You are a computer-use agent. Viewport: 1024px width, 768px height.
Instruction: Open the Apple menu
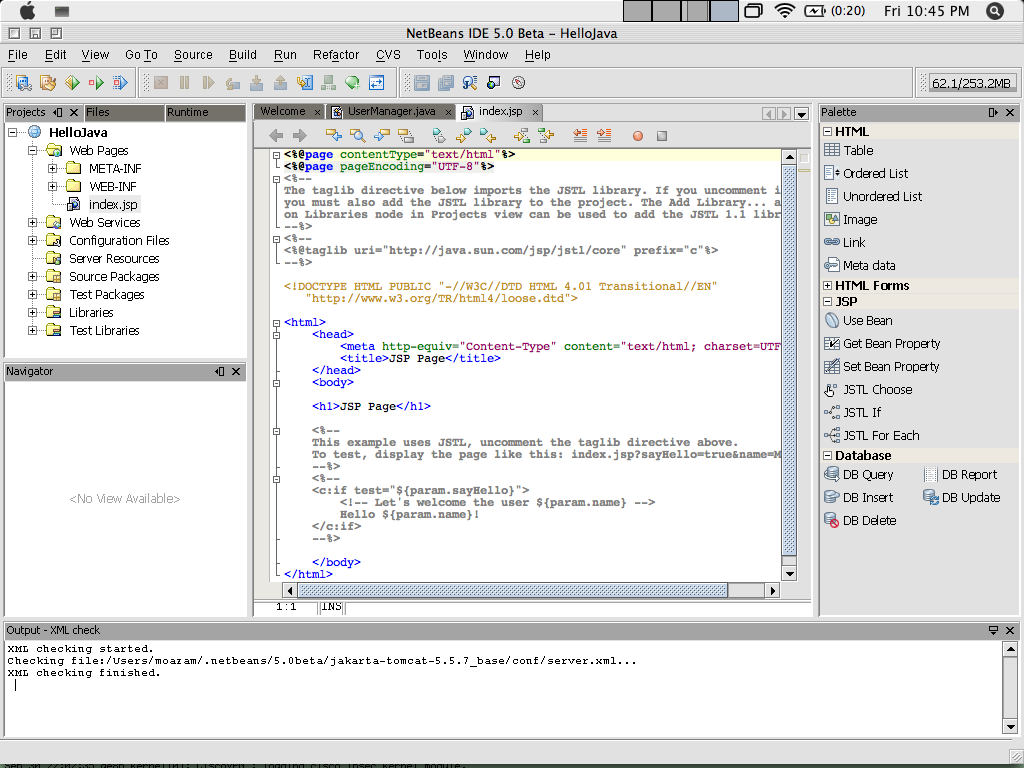point(27,10)
